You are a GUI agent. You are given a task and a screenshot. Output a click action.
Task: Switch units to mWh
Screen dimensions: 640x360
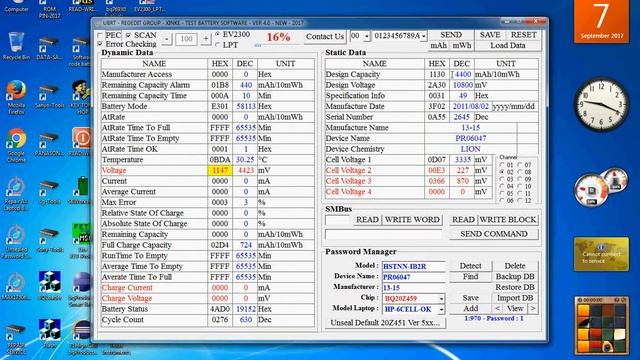461,46
